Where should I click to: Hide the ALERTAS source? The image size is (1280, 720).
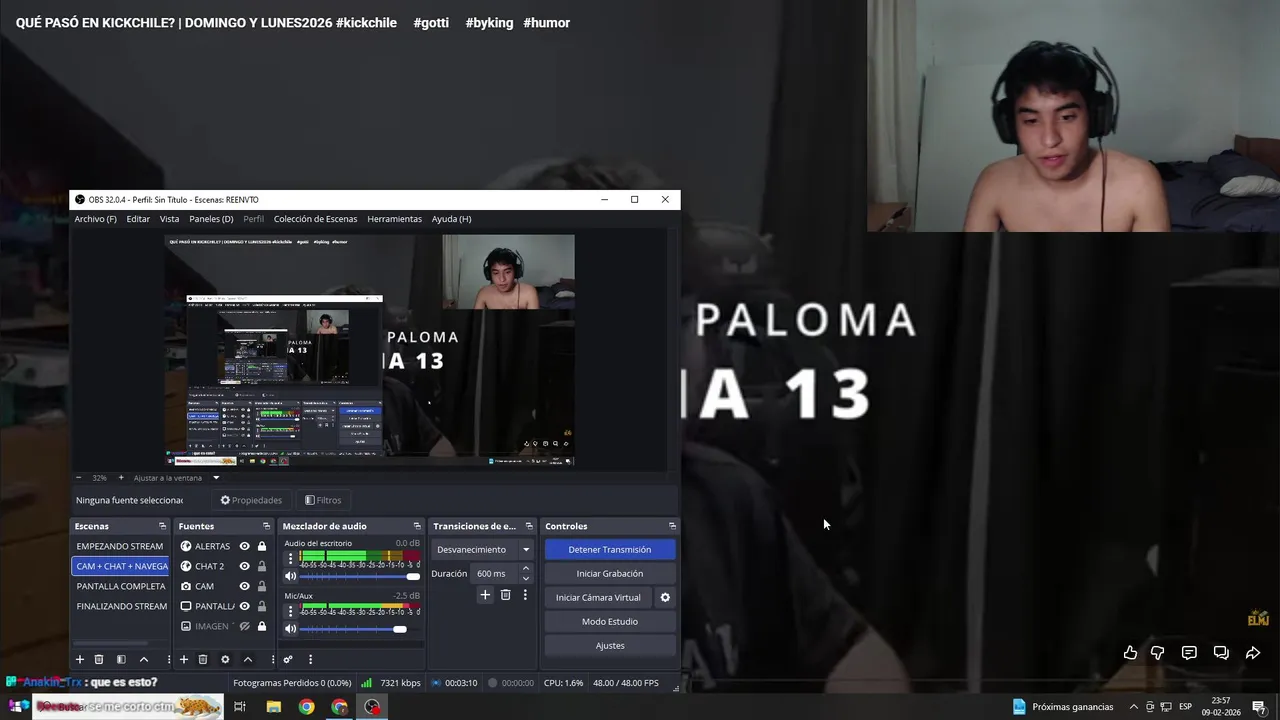pos(244,546)
